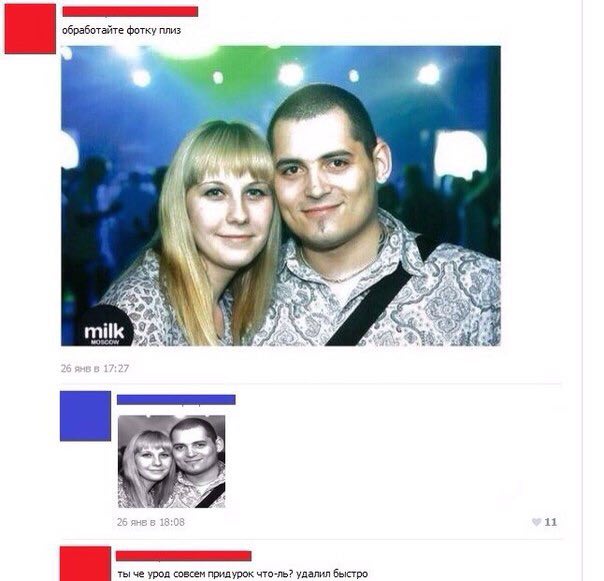Open red avatar beside the angry reply
This screenshot has height=581, width=604.
click(86, 564)
